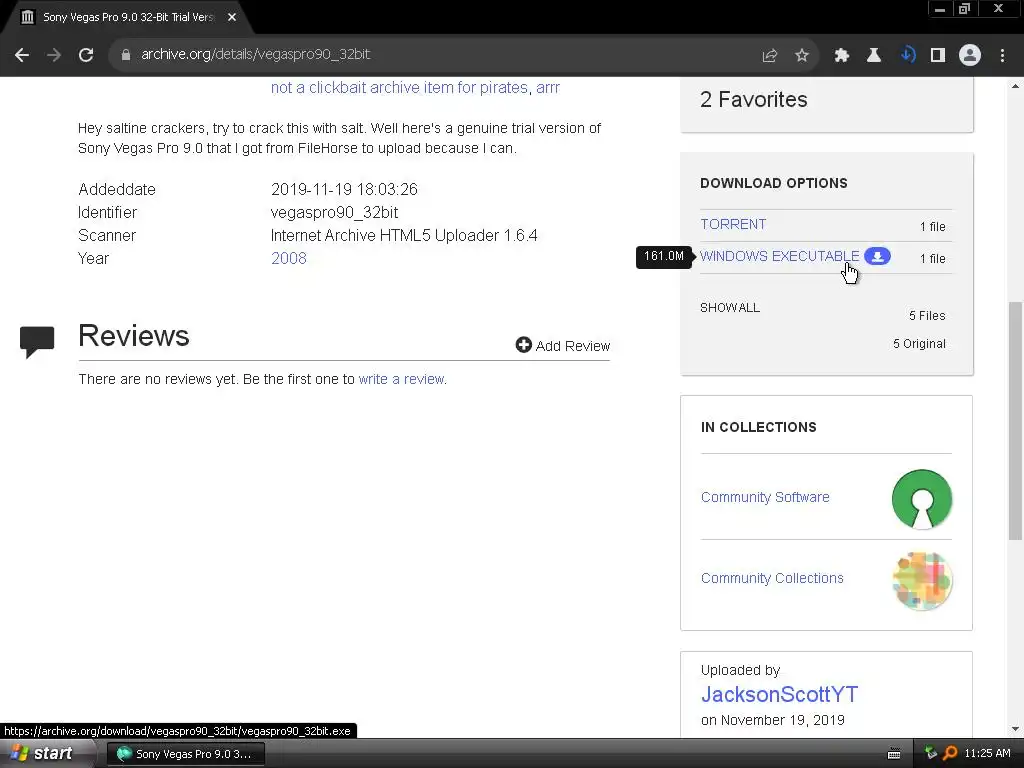The image size is (1024, 768).
Task: Click the Addeddate value 2019-11-19 18:03:26
Action: tap(344, 189)
